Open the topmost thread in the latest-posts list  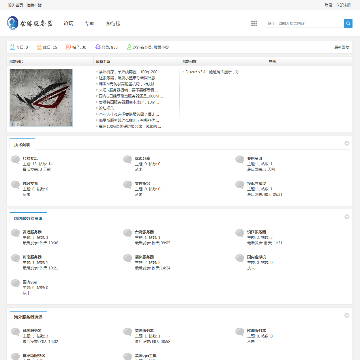coord(128,72)
